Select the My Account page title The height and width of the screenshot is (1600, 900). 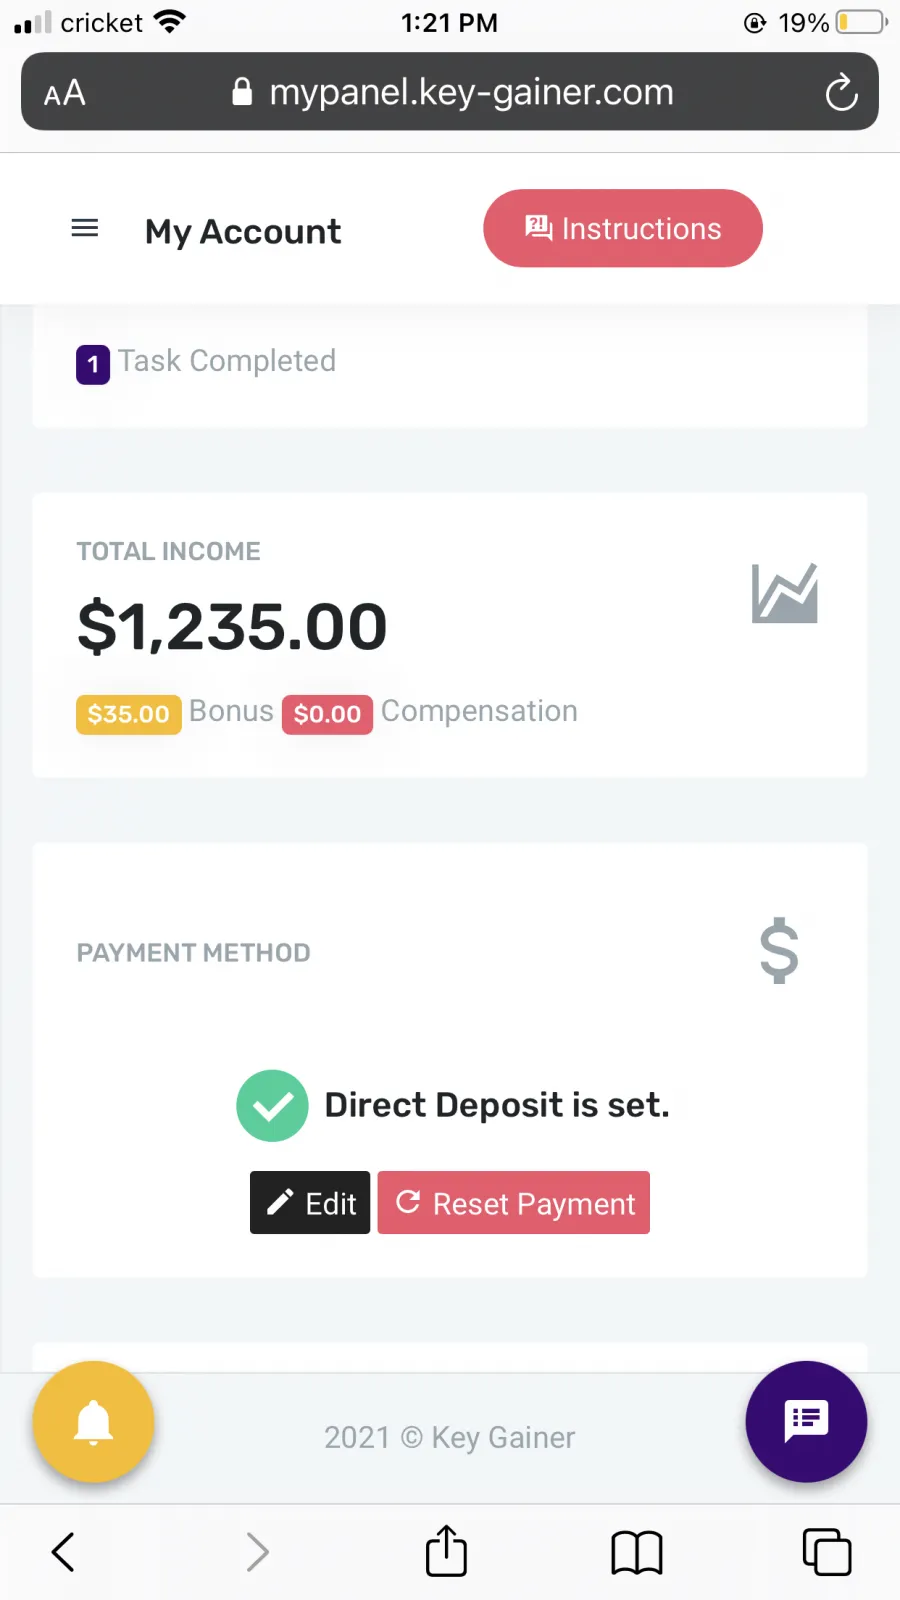tap(243, 231)
